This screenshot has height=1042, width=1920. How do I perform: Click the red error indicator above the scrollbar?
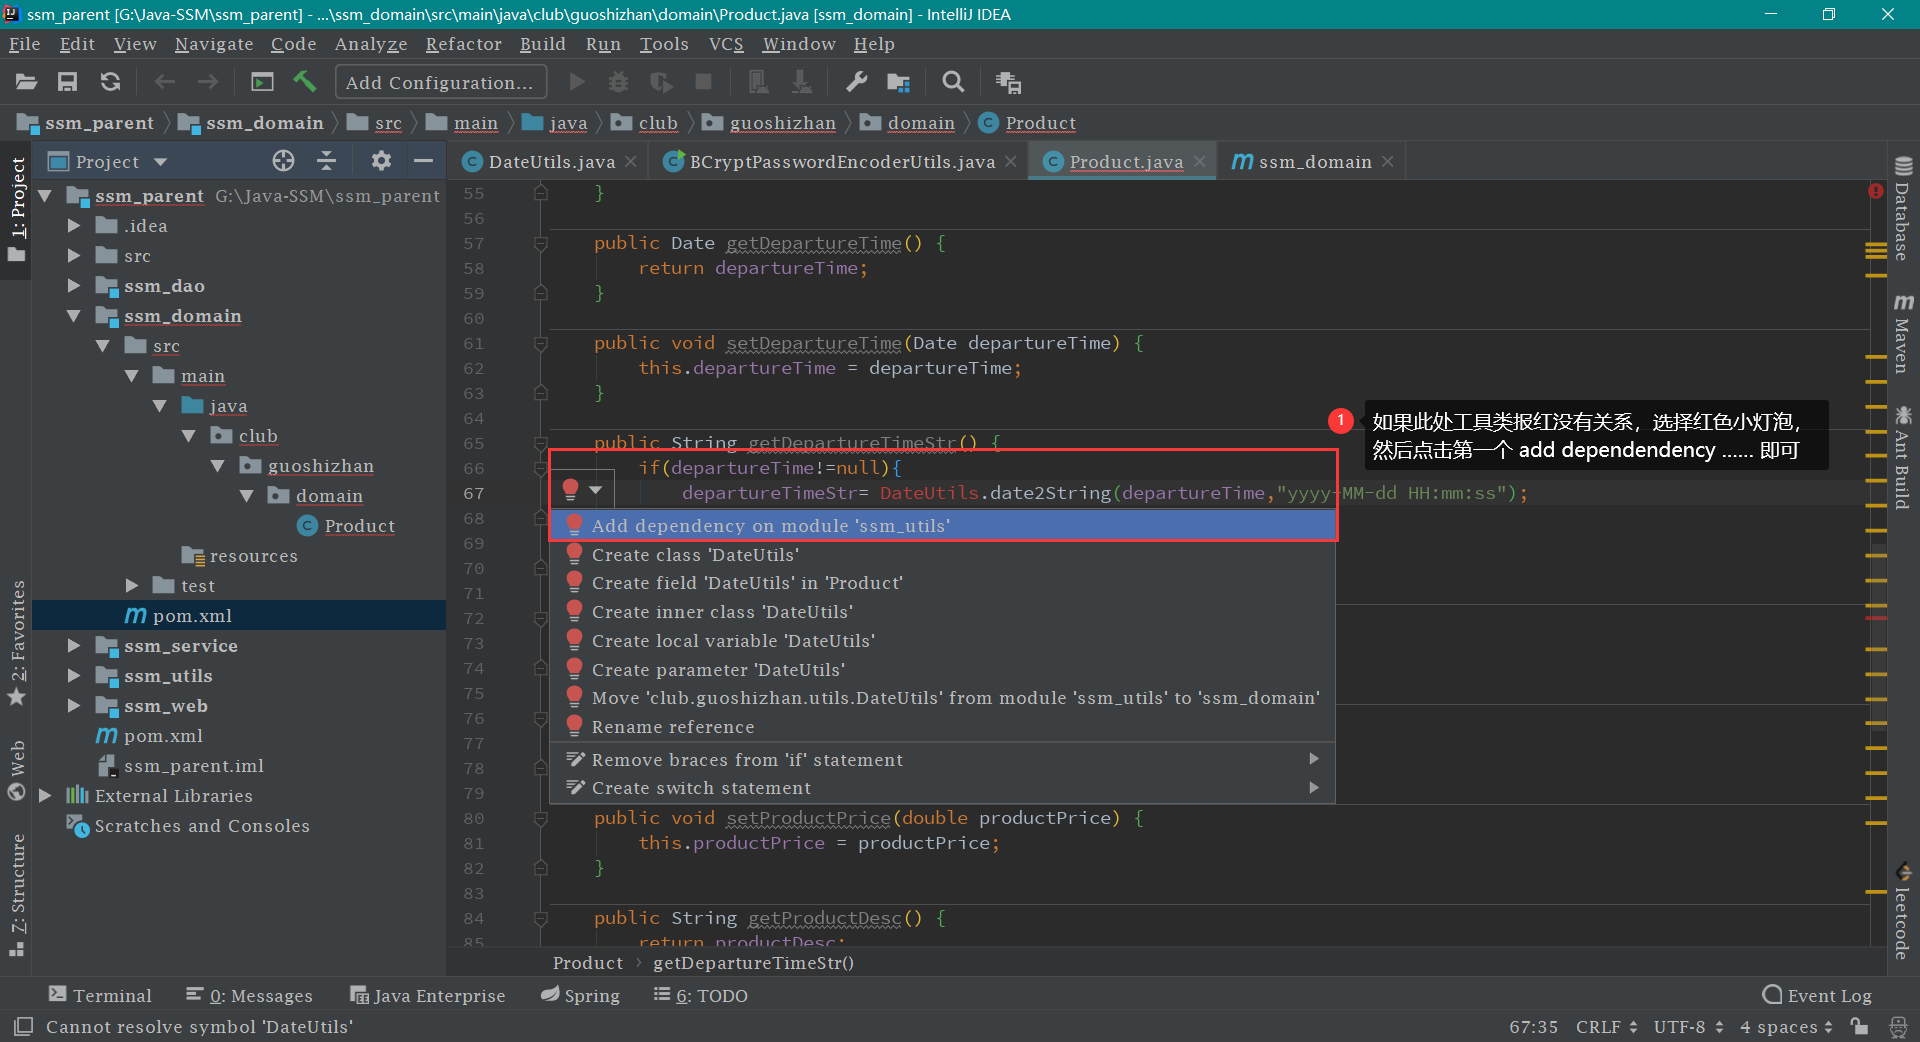[x=1875, y=191]
